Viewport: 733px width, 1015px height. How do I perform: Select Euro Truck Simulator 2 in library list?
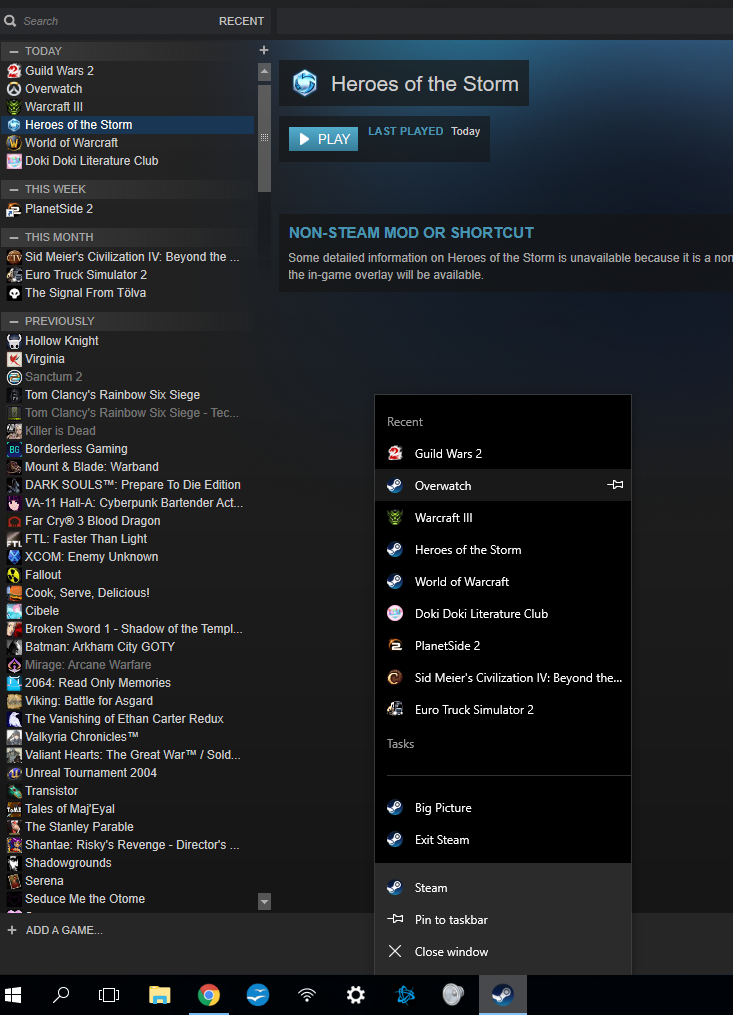pyautogui.click(x=128, y=275)
